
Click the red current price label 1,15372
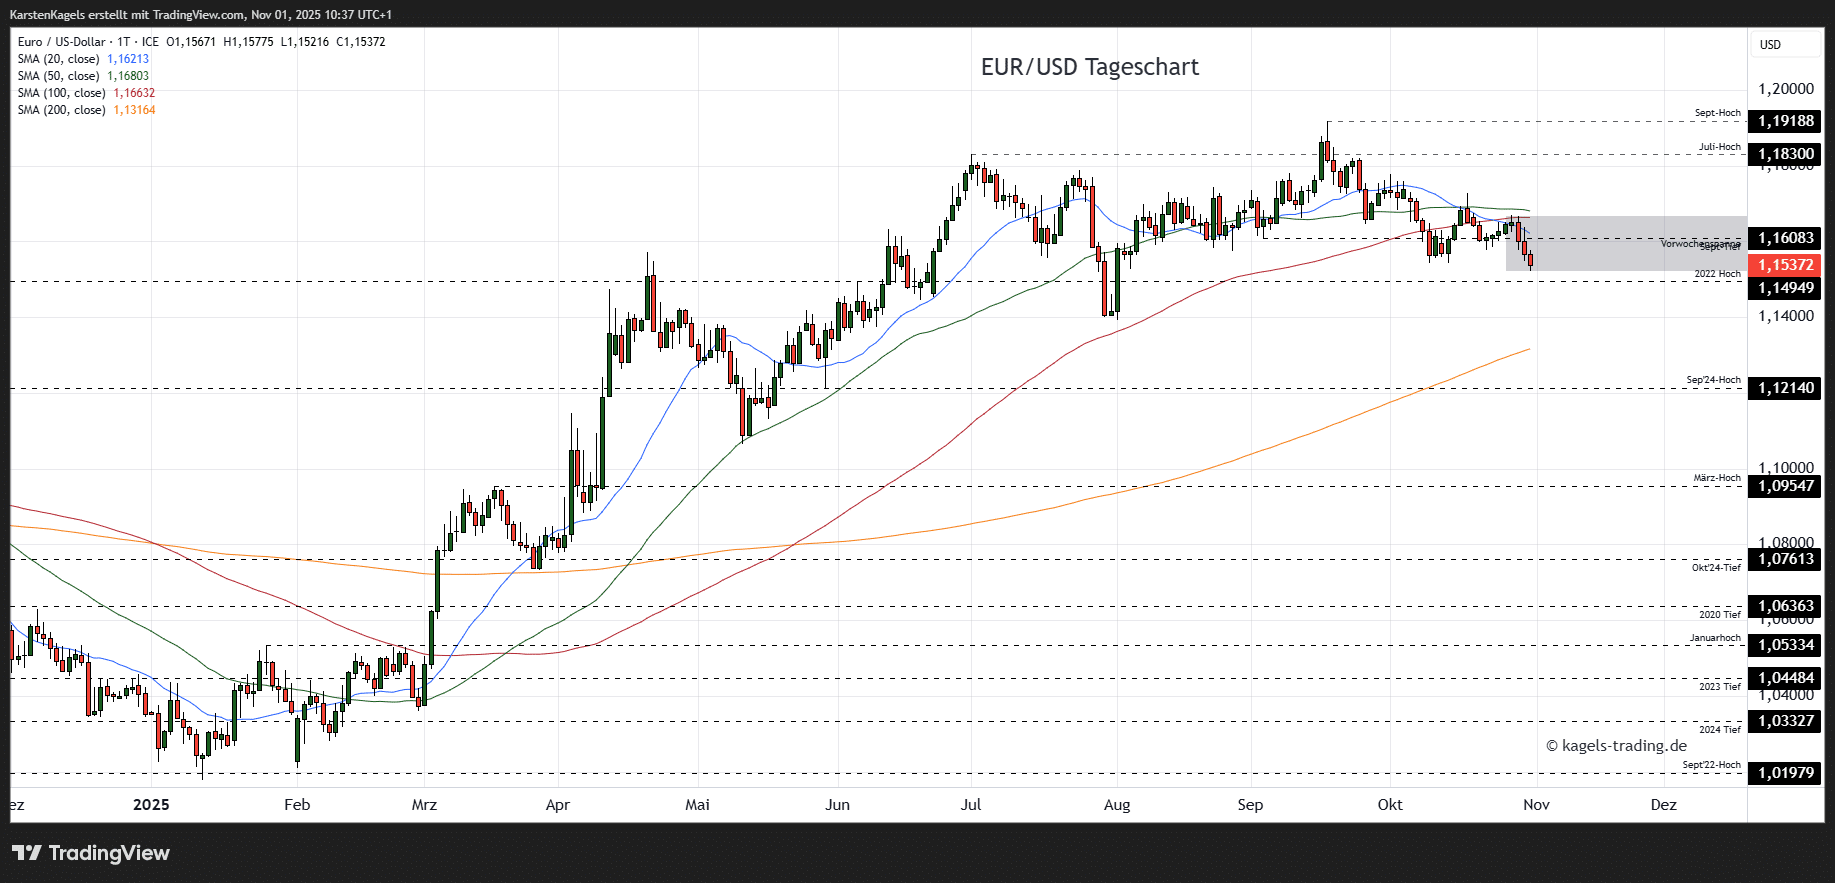[1785, 265]
